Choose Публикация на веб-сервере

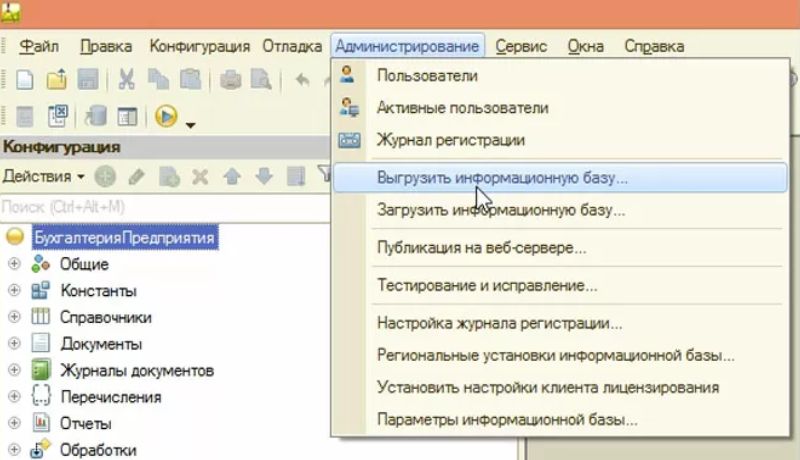(560, 247)
